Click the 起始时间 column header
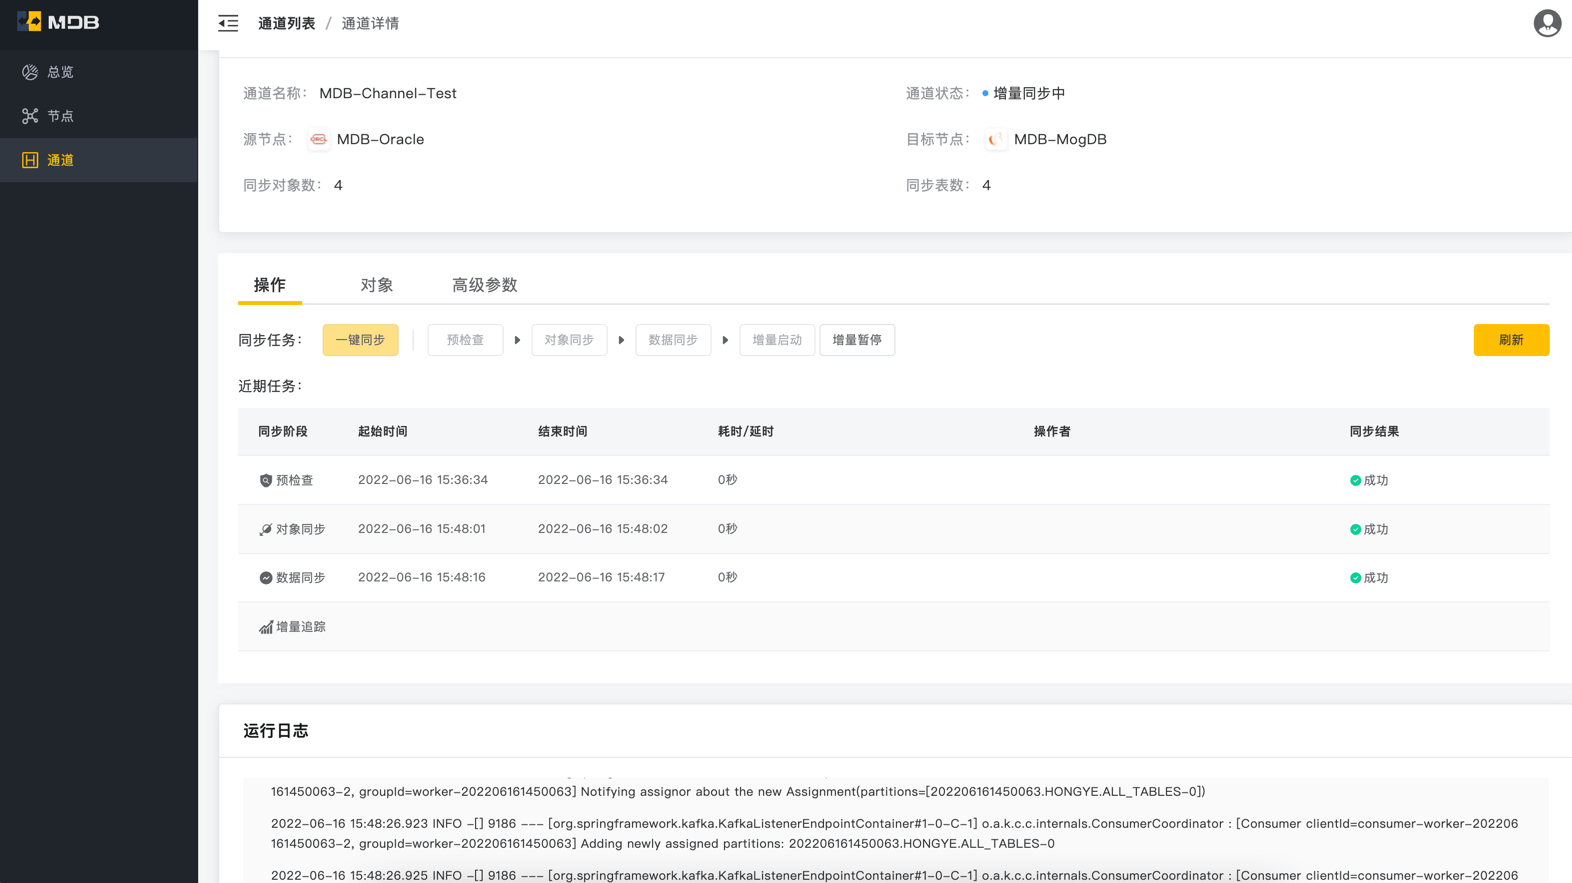This screenshot has height=883, width=1572. pyautogui.click(x=383, y=432)
